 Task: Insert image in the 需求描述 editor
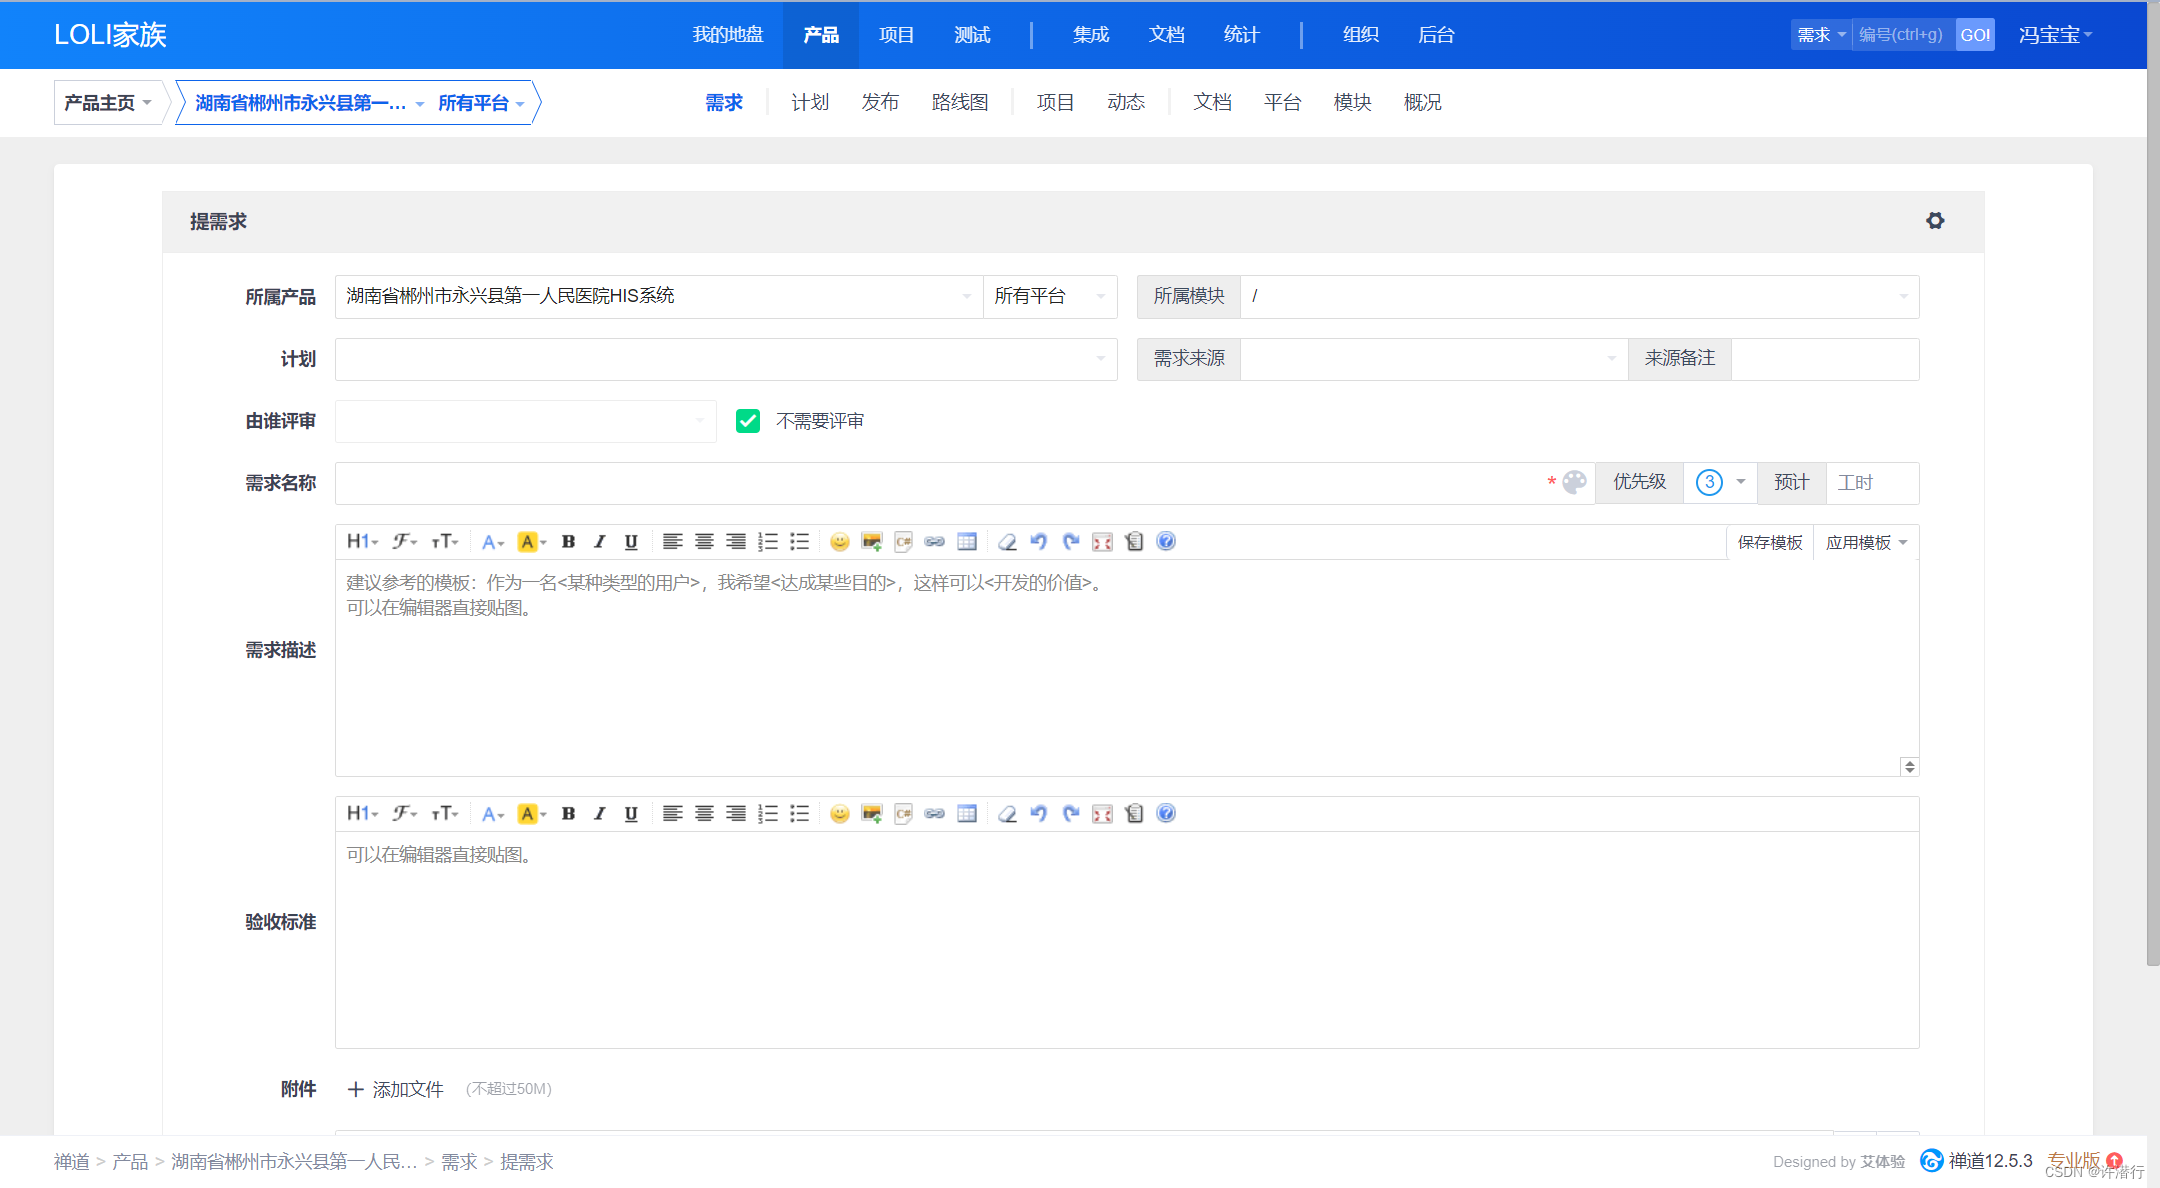point(872,541)
